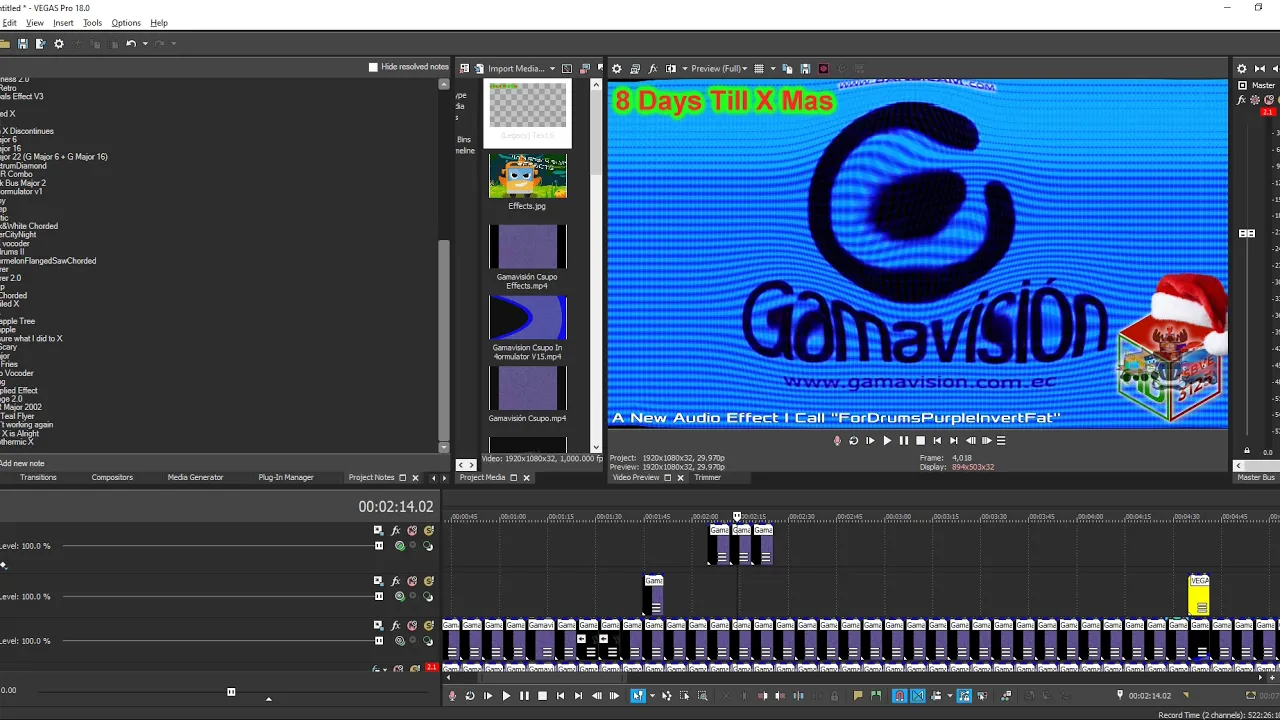Solo the first video track
The width and height of the screenshot is (1280, 720).
pyautogui.click(x=429, y=530)
